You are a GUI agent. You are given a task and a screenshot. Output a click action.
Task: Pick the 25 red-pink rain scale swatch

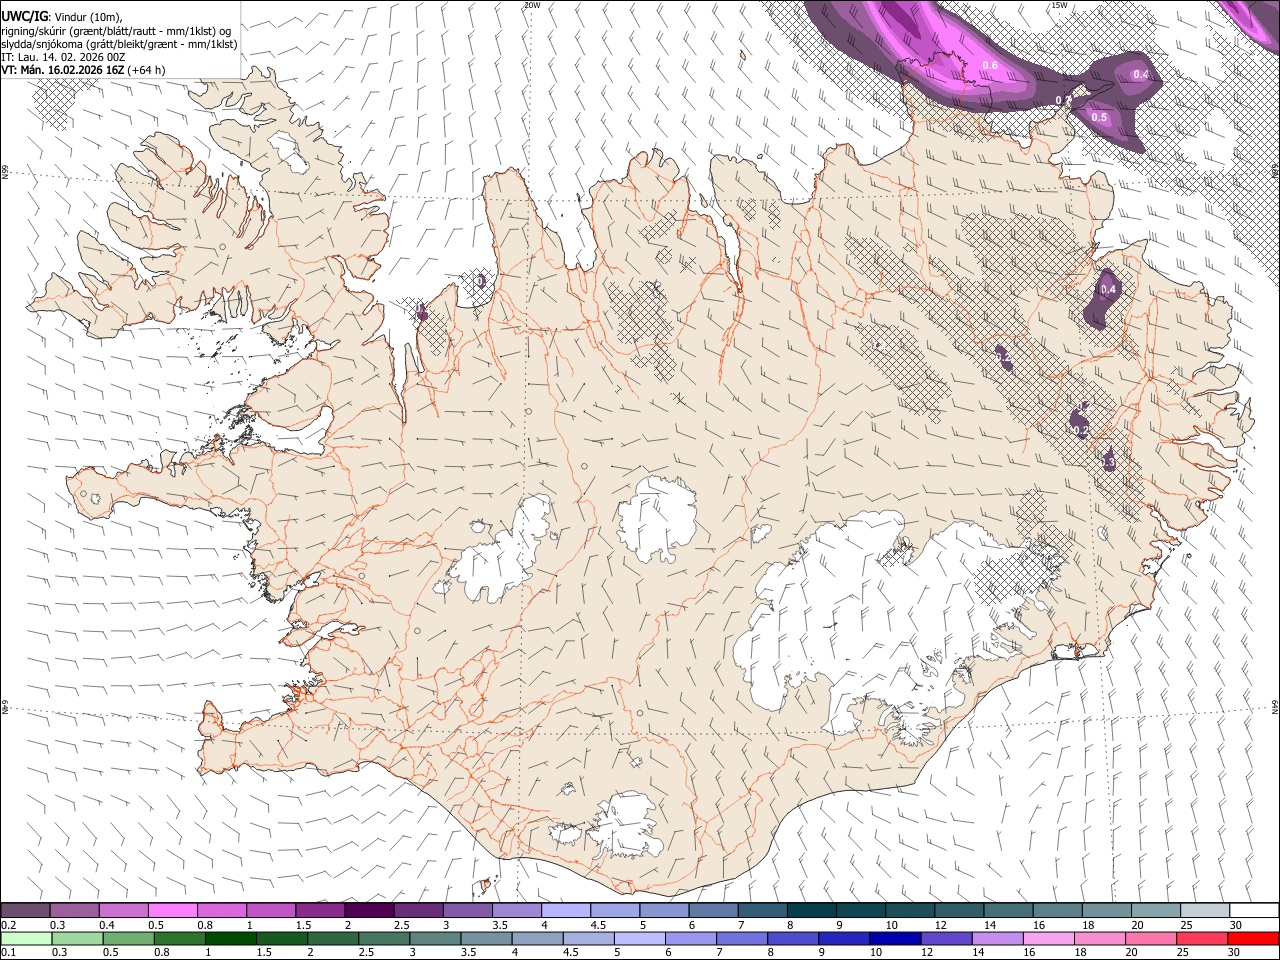coord(1201,938)
